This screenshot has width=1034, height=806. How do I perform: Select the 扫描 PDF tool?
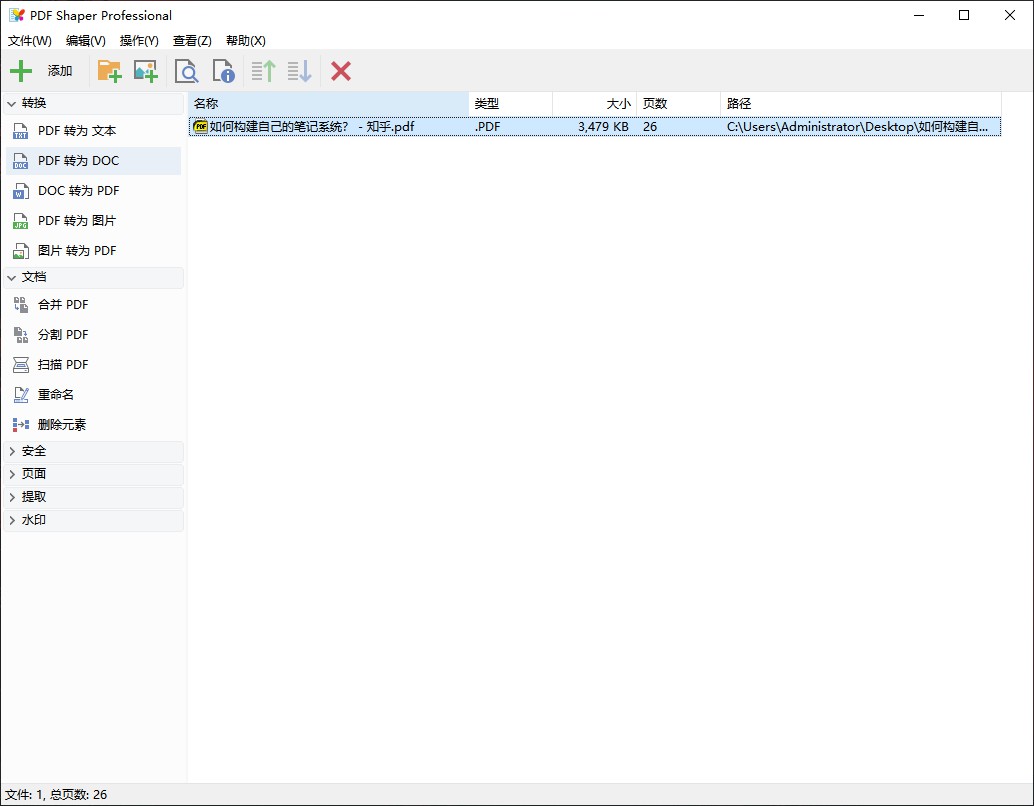coord(63,365)
